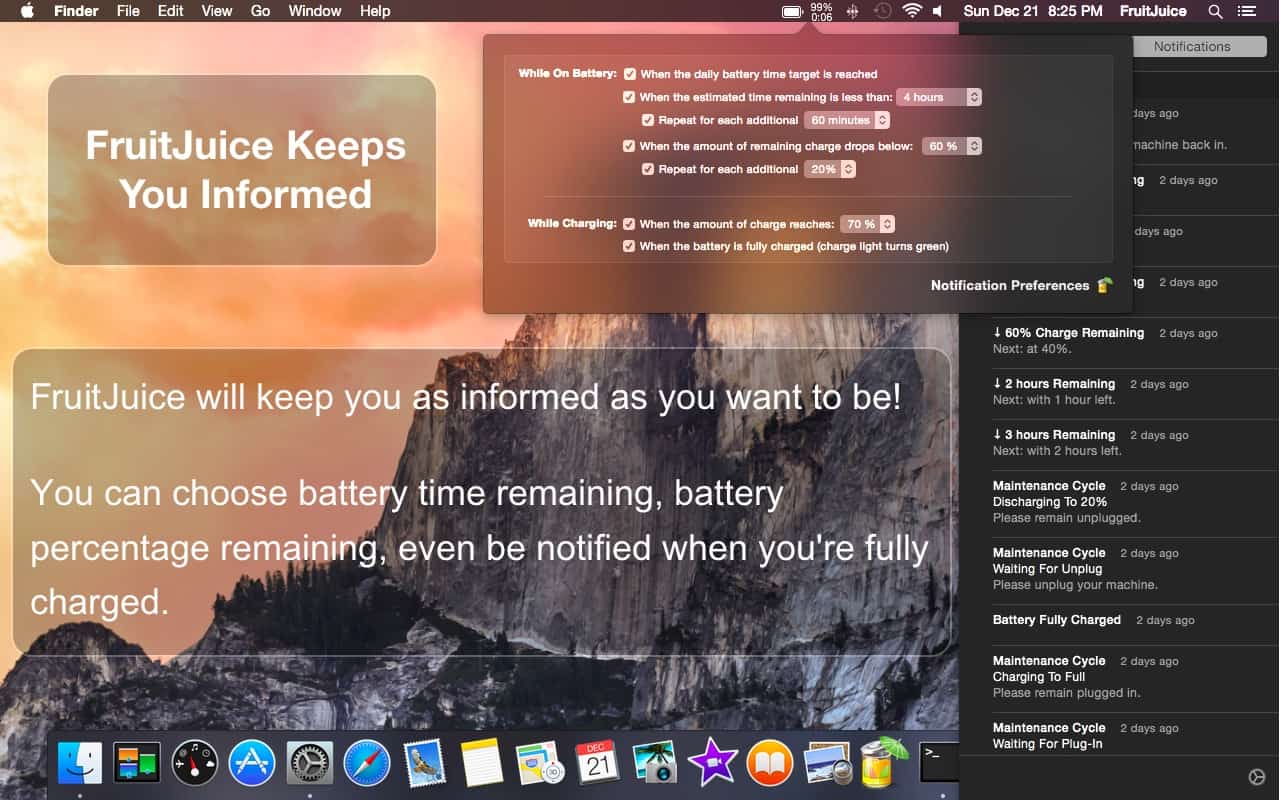Open the 4 hours time remaining dropdown
Image resolution: width=1280 pixels, height=800 pixels.
(939, 97)
